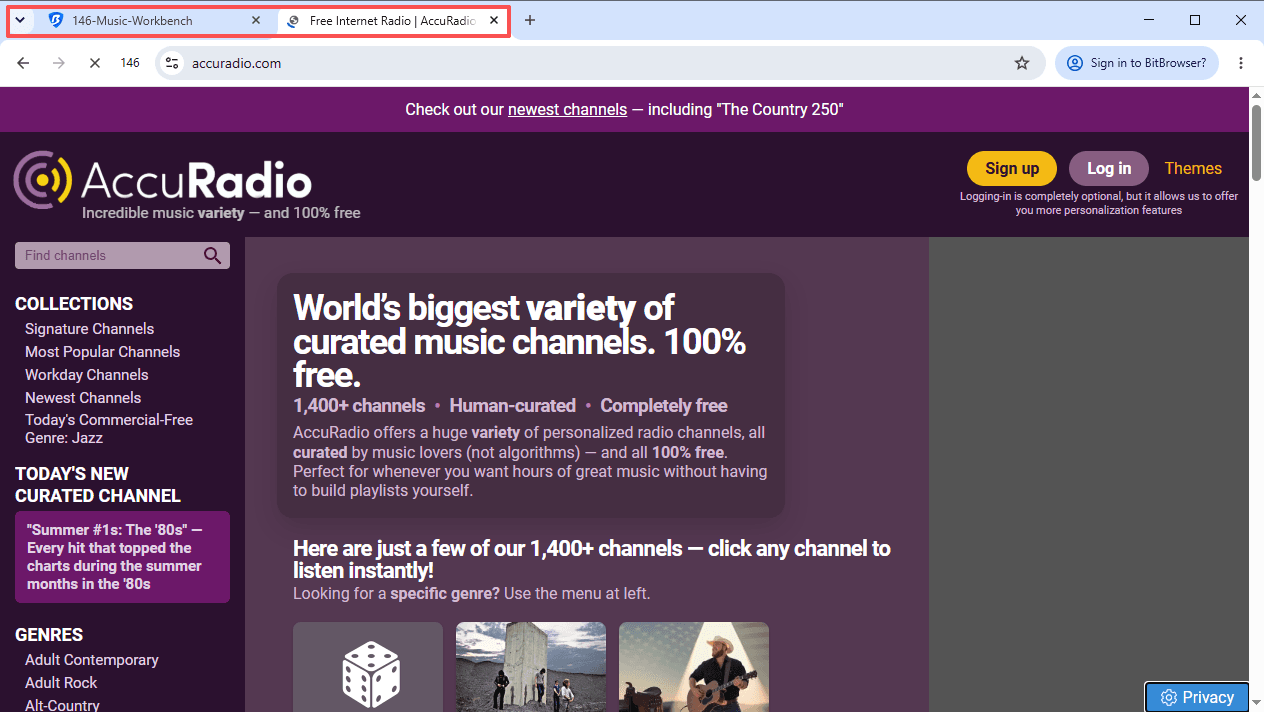This screenshot has width=1264, height=712.
Task: Open the Themes link
Action: coord(1193,168)
